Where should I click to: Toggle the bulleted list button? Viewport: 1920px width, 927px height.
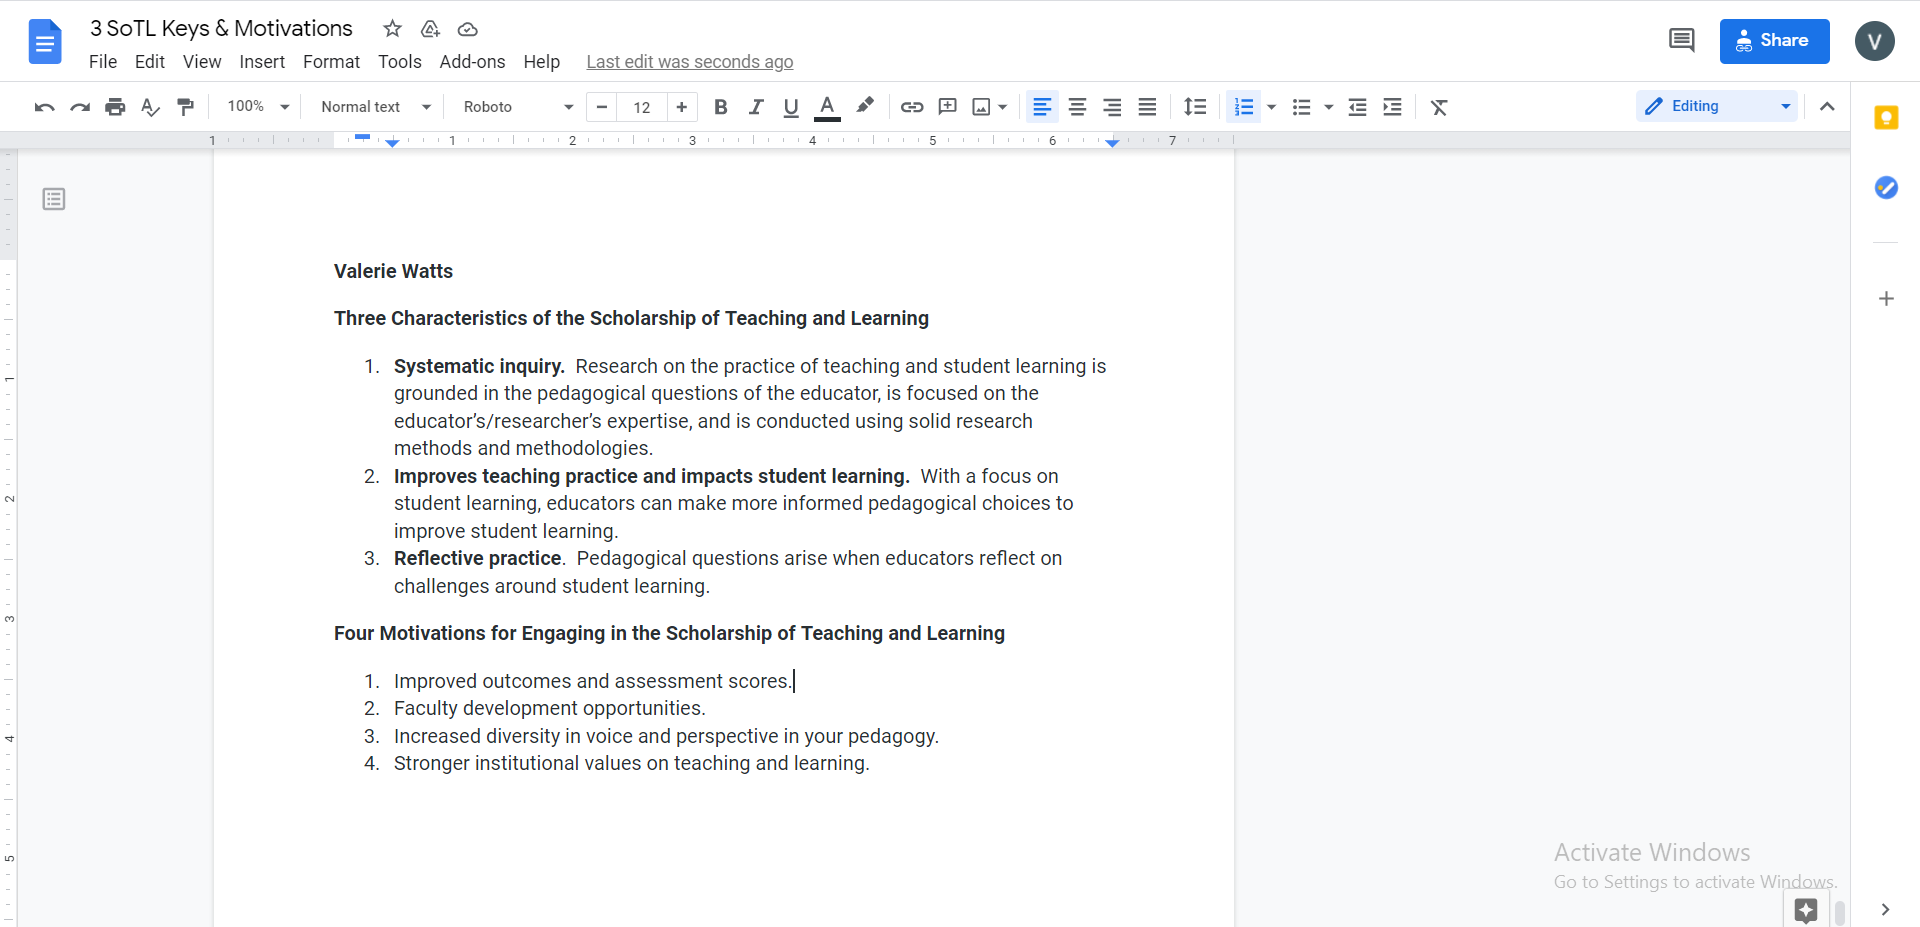[x=1301, y=107]
